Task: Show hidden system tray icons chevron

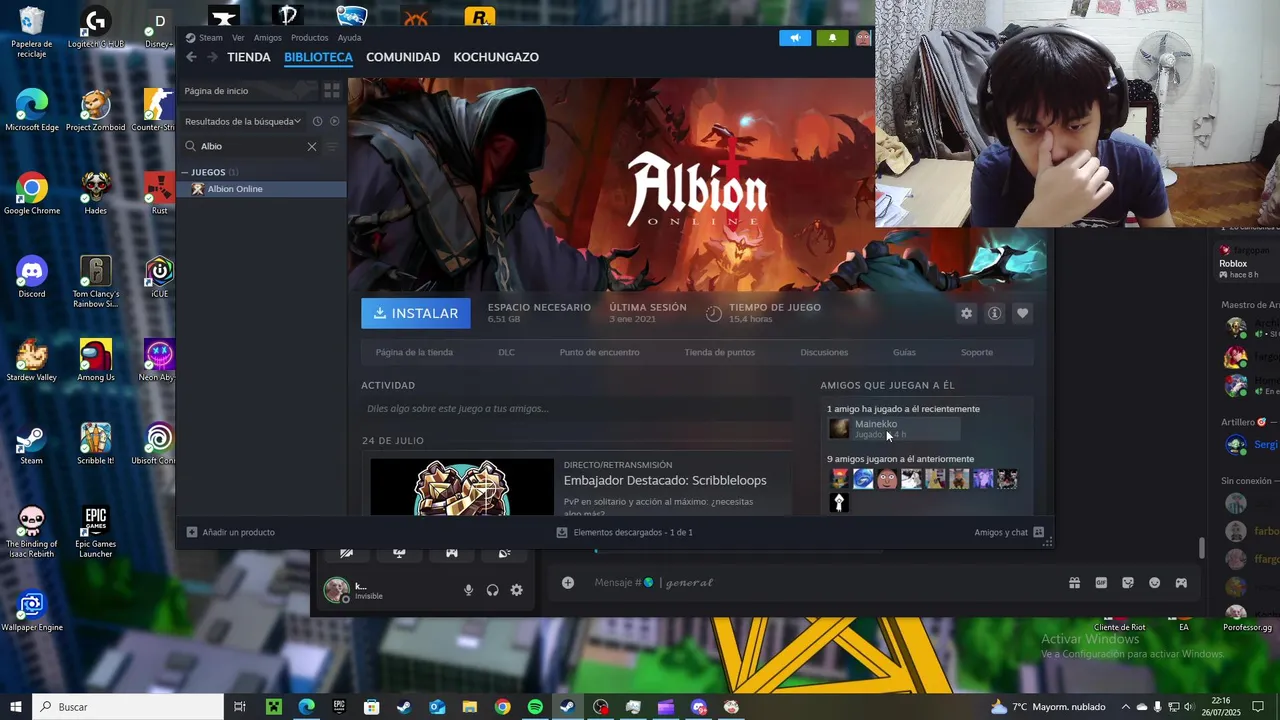Action: point(1126,707)
